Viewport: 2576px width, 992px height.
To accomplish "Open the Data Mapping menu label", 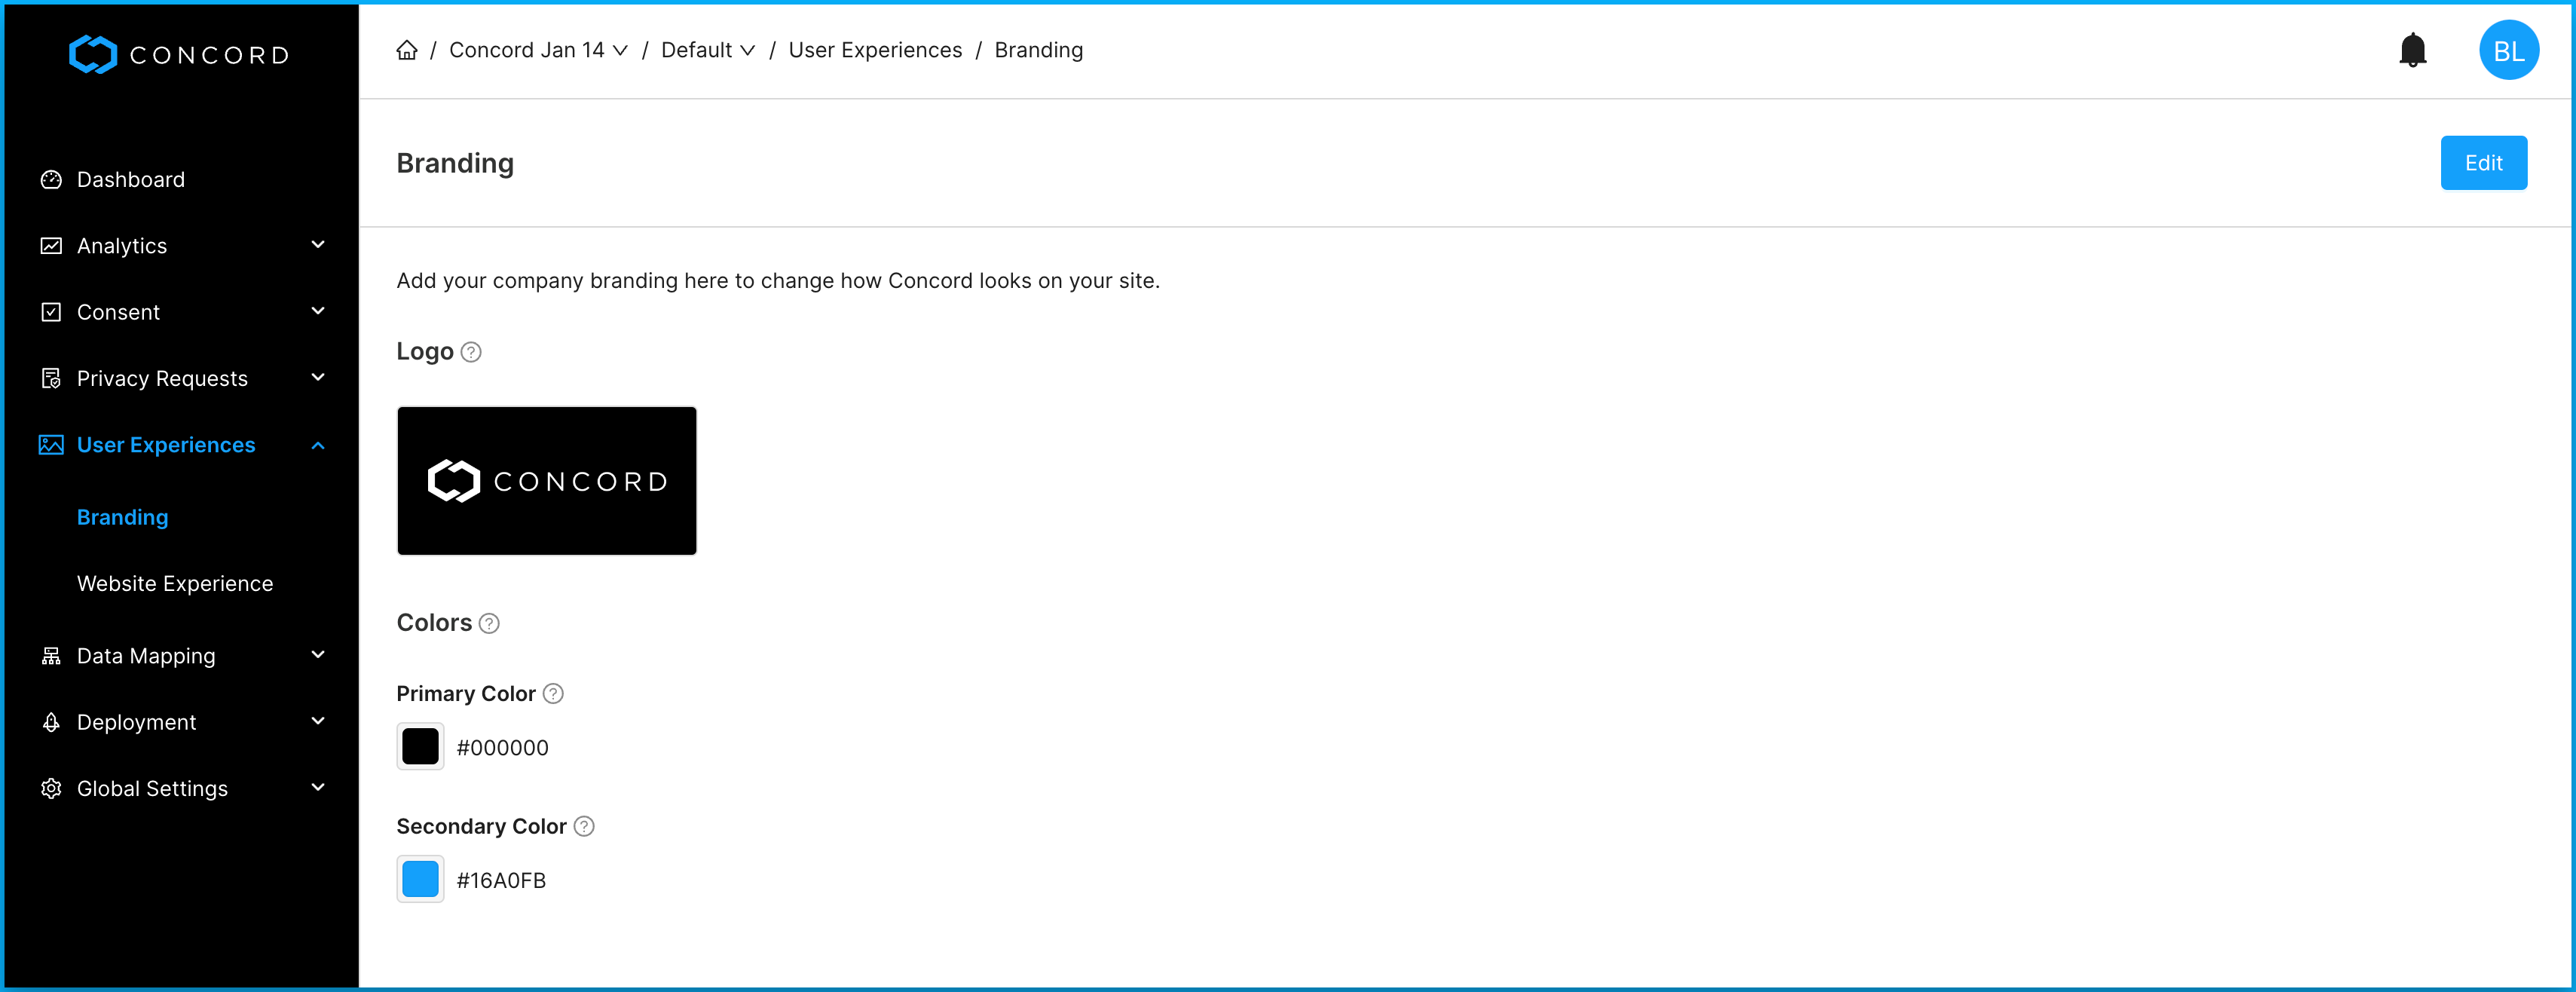I will point(146,656).
